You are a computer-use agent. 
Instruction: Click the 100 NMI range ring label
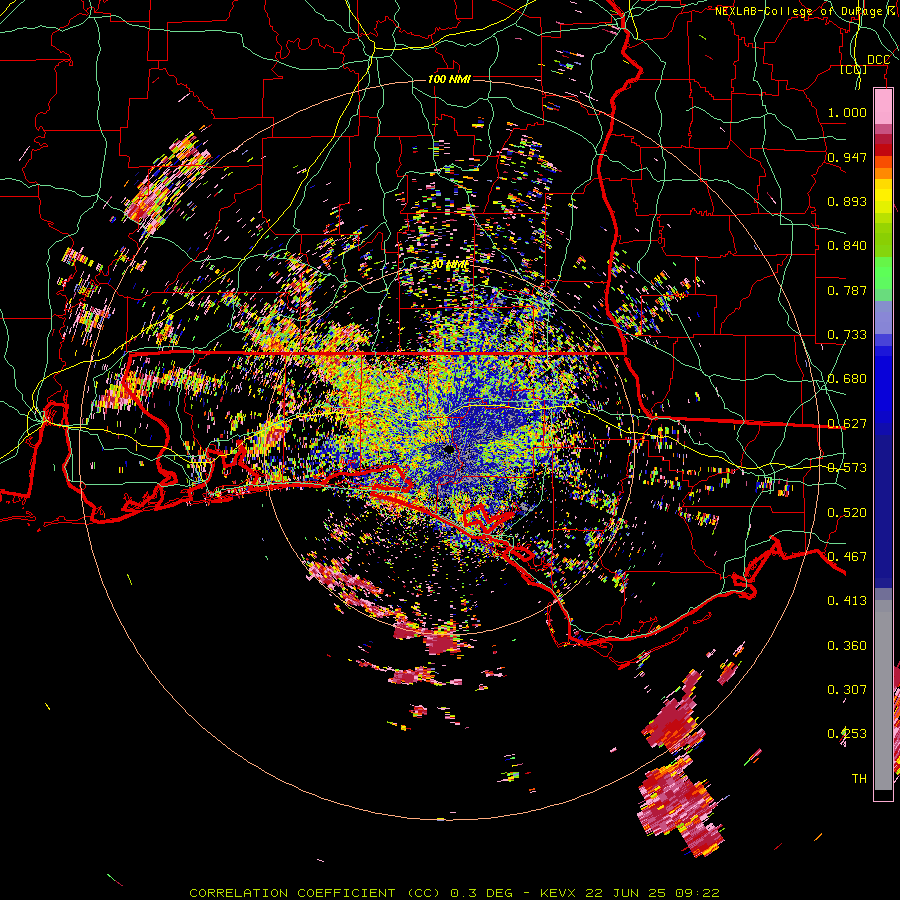tap(449, 79)
